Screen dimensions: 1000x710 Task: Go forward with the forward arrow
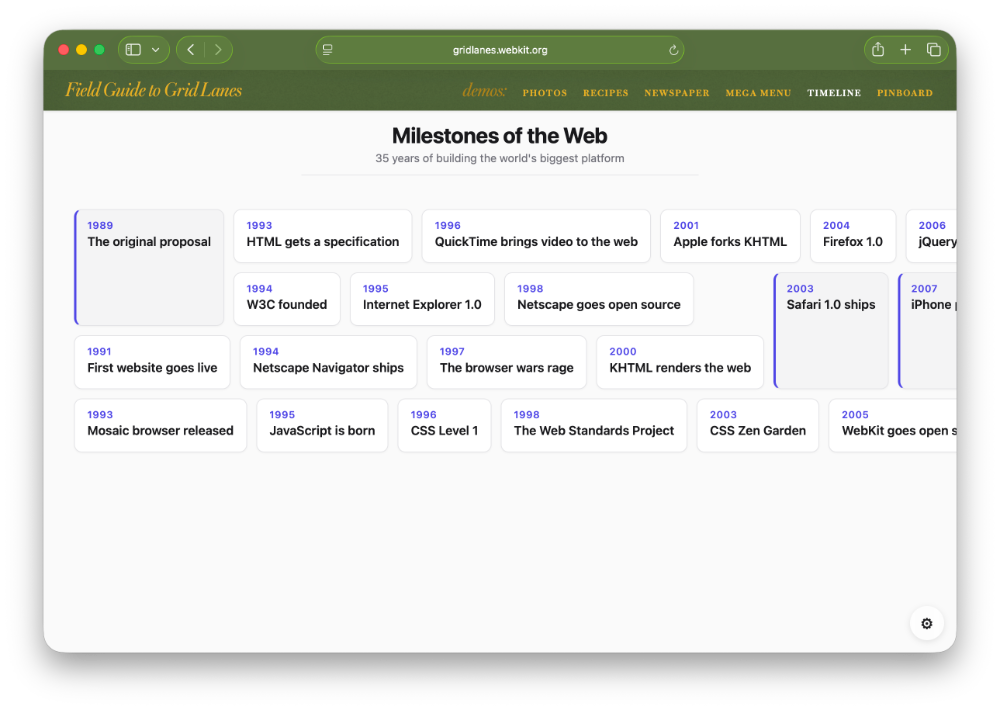point(218,50)
